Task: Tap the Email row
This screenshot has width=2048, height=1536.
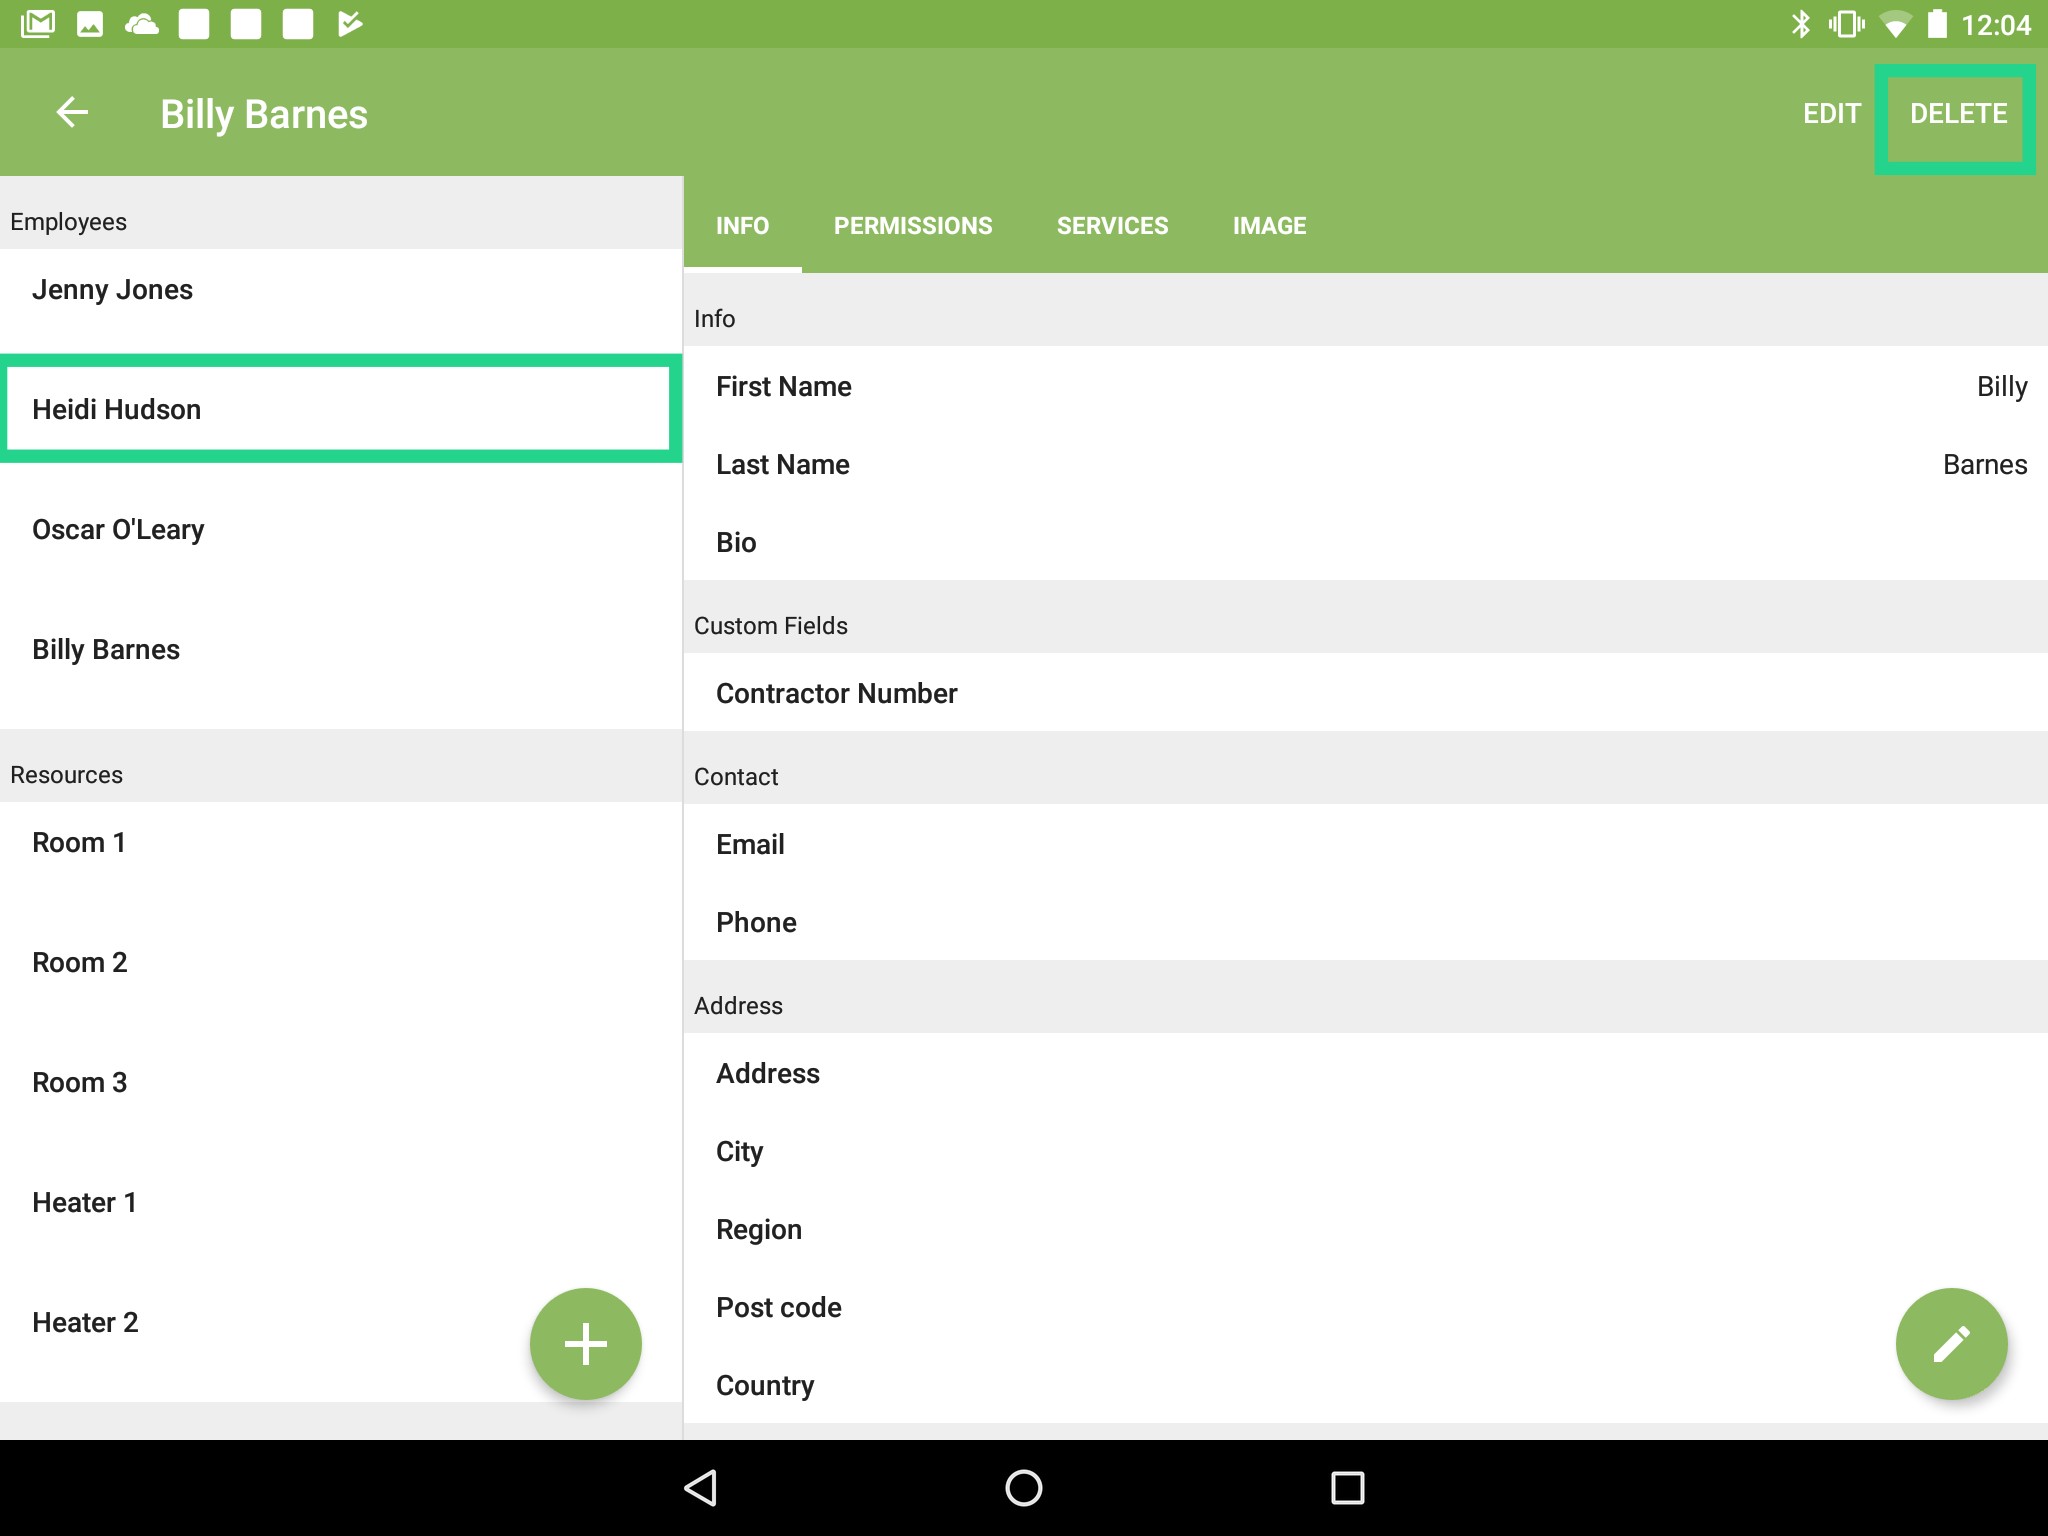Action: click(1366, 844)
